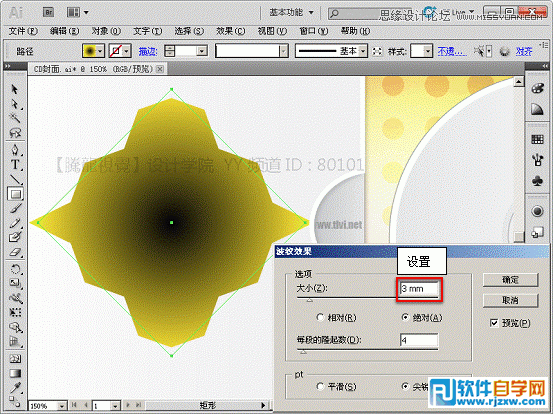The width and height of the screenshot is (553, 414).
Task: Activate the Rotate tool
Action: click(x=15, y=270)
